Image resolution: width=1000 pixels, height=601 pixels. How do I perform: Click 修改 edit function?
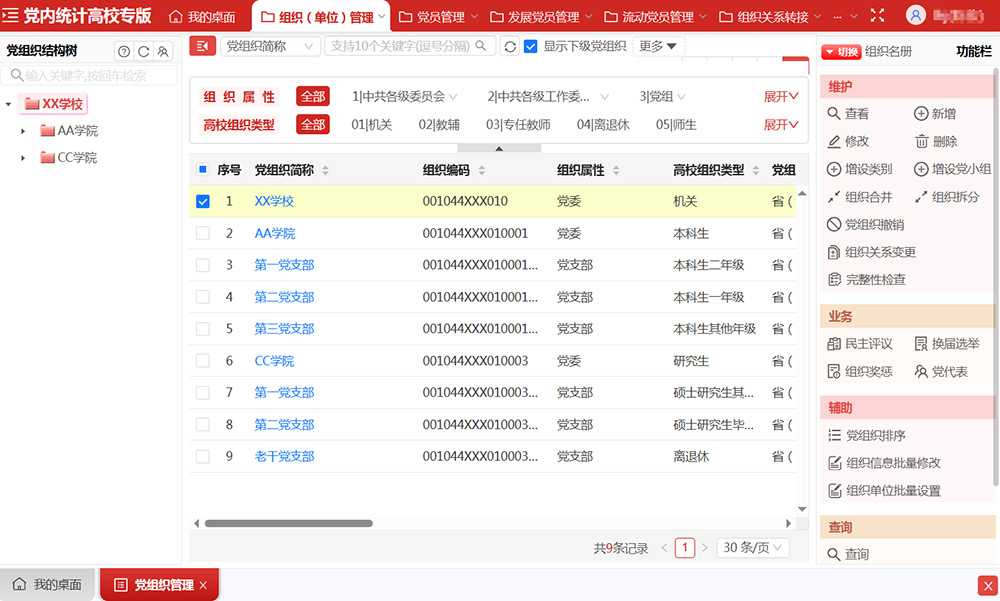click(x=848, y=141)
